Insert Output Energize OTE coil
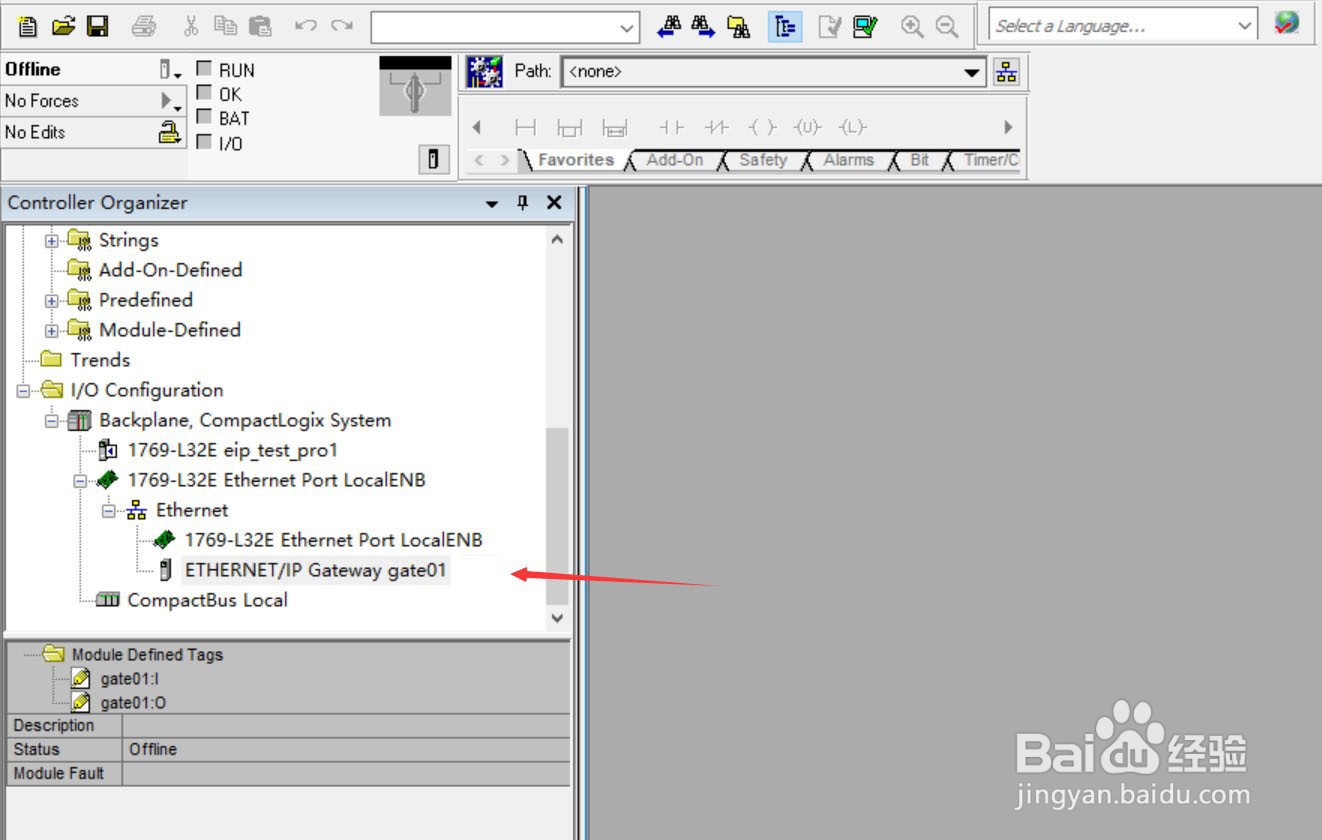 click(x=761, y=127)
